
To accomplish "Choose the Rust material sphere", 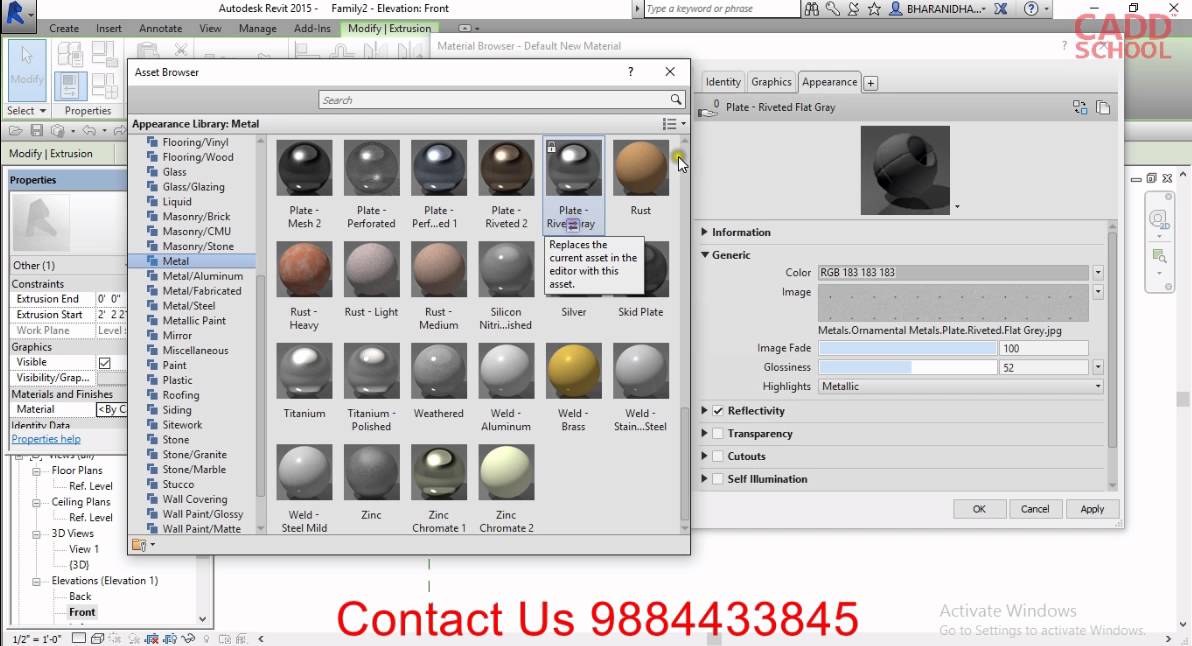I will pyautogui.click(x=640, y=168).
